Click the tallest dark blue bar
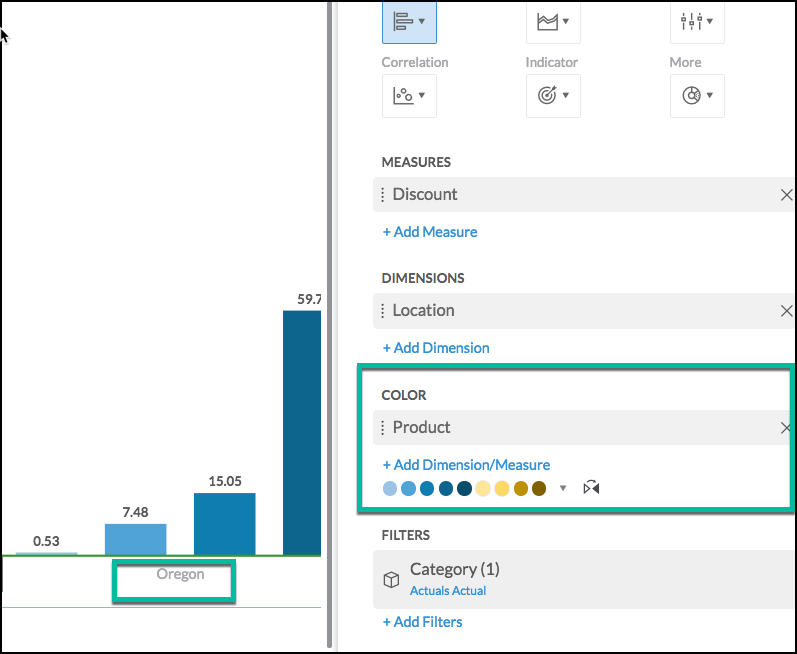 [302, 432]
